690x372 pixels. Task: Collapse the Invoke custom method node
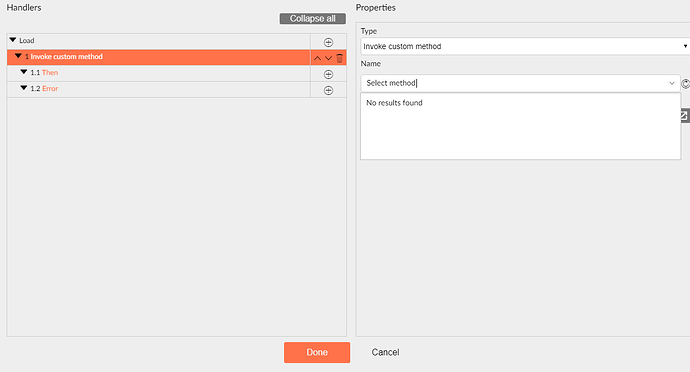(x=18, y=56)
